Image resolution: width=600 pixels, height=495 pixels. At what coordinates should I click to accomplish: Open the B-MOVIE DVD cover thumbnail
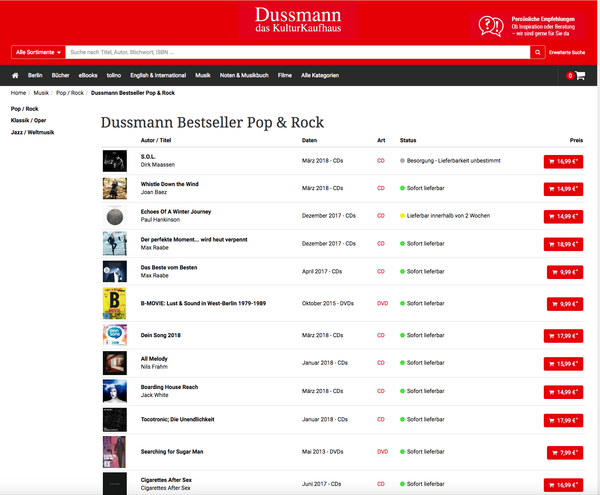[x=114, y=303]
